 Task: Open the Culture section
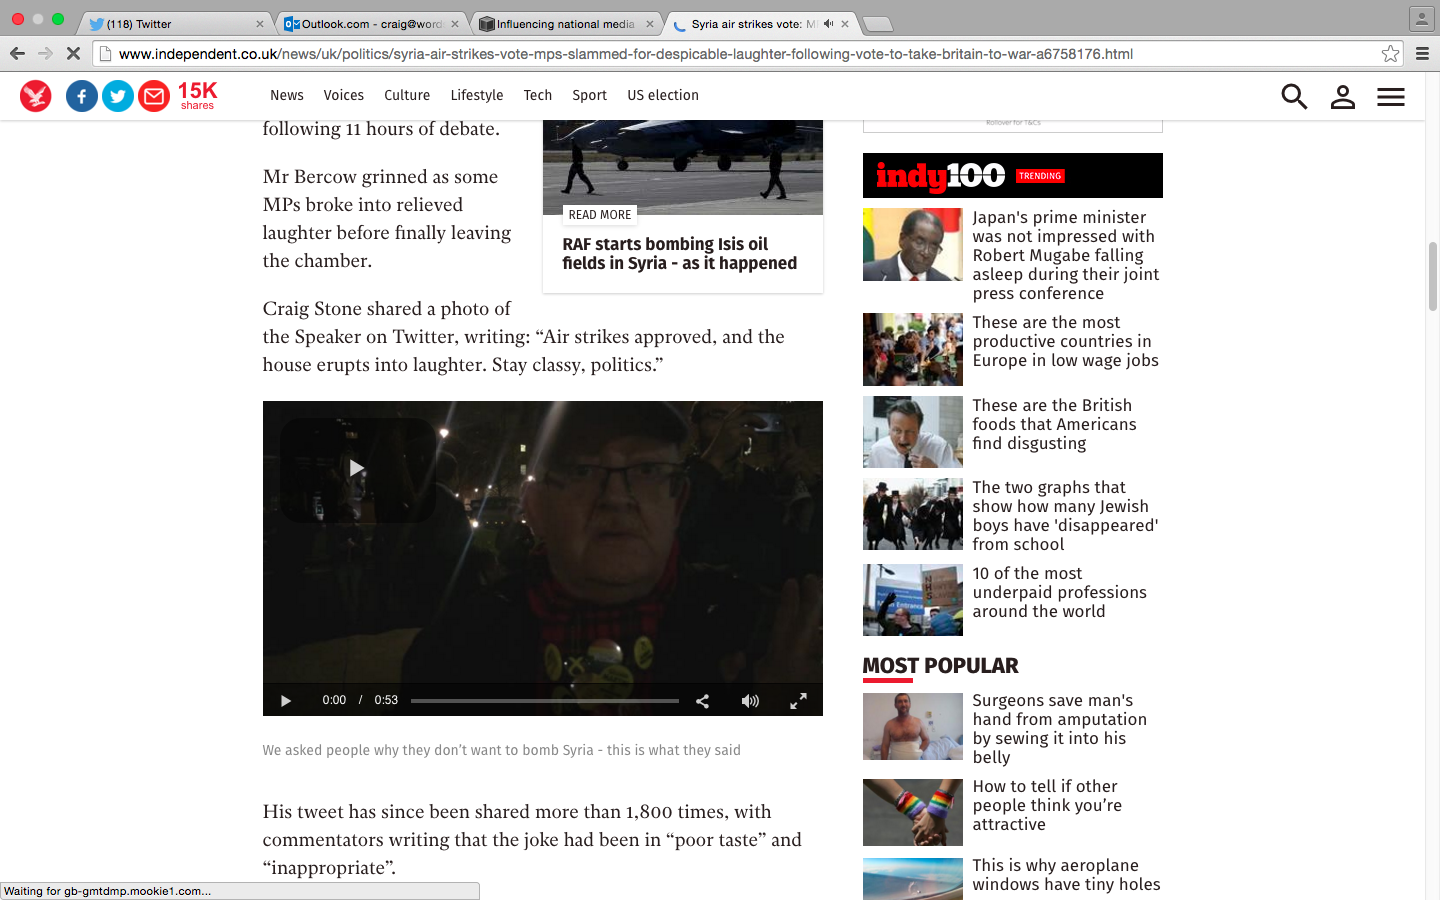[x=407, y=96]
